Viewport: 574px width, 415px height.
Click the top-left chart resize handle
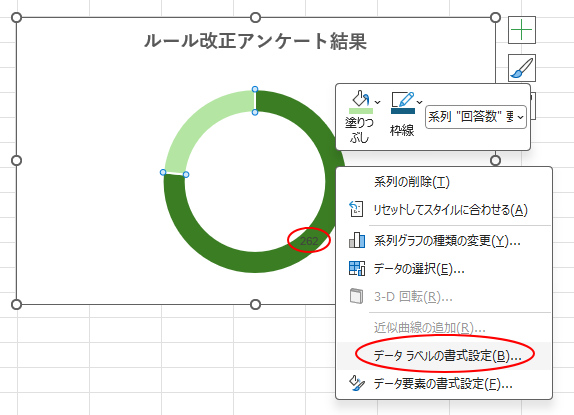[x=16, y=17]
